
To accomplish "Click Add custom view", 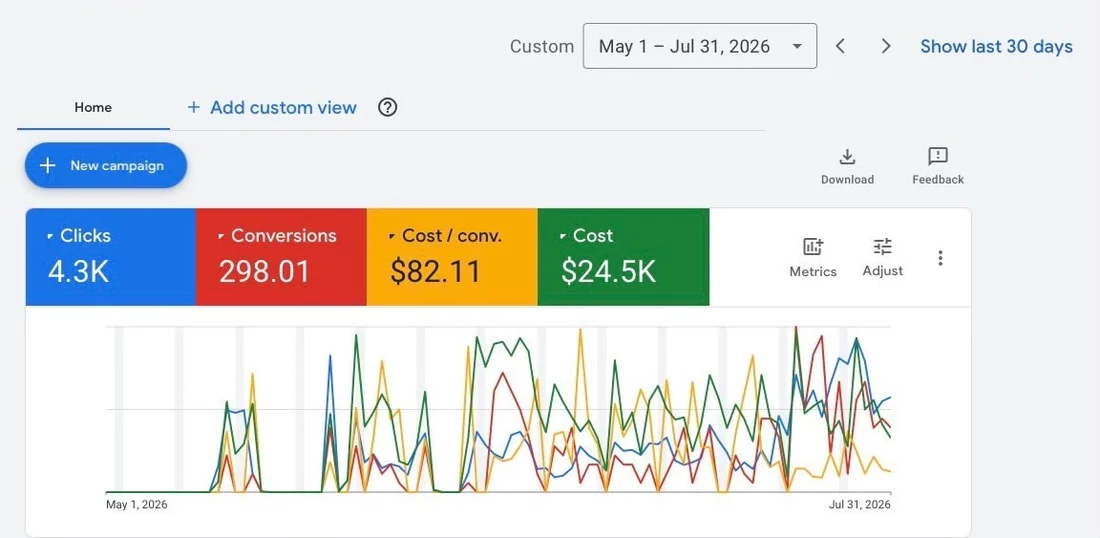I will coord(271,107).
